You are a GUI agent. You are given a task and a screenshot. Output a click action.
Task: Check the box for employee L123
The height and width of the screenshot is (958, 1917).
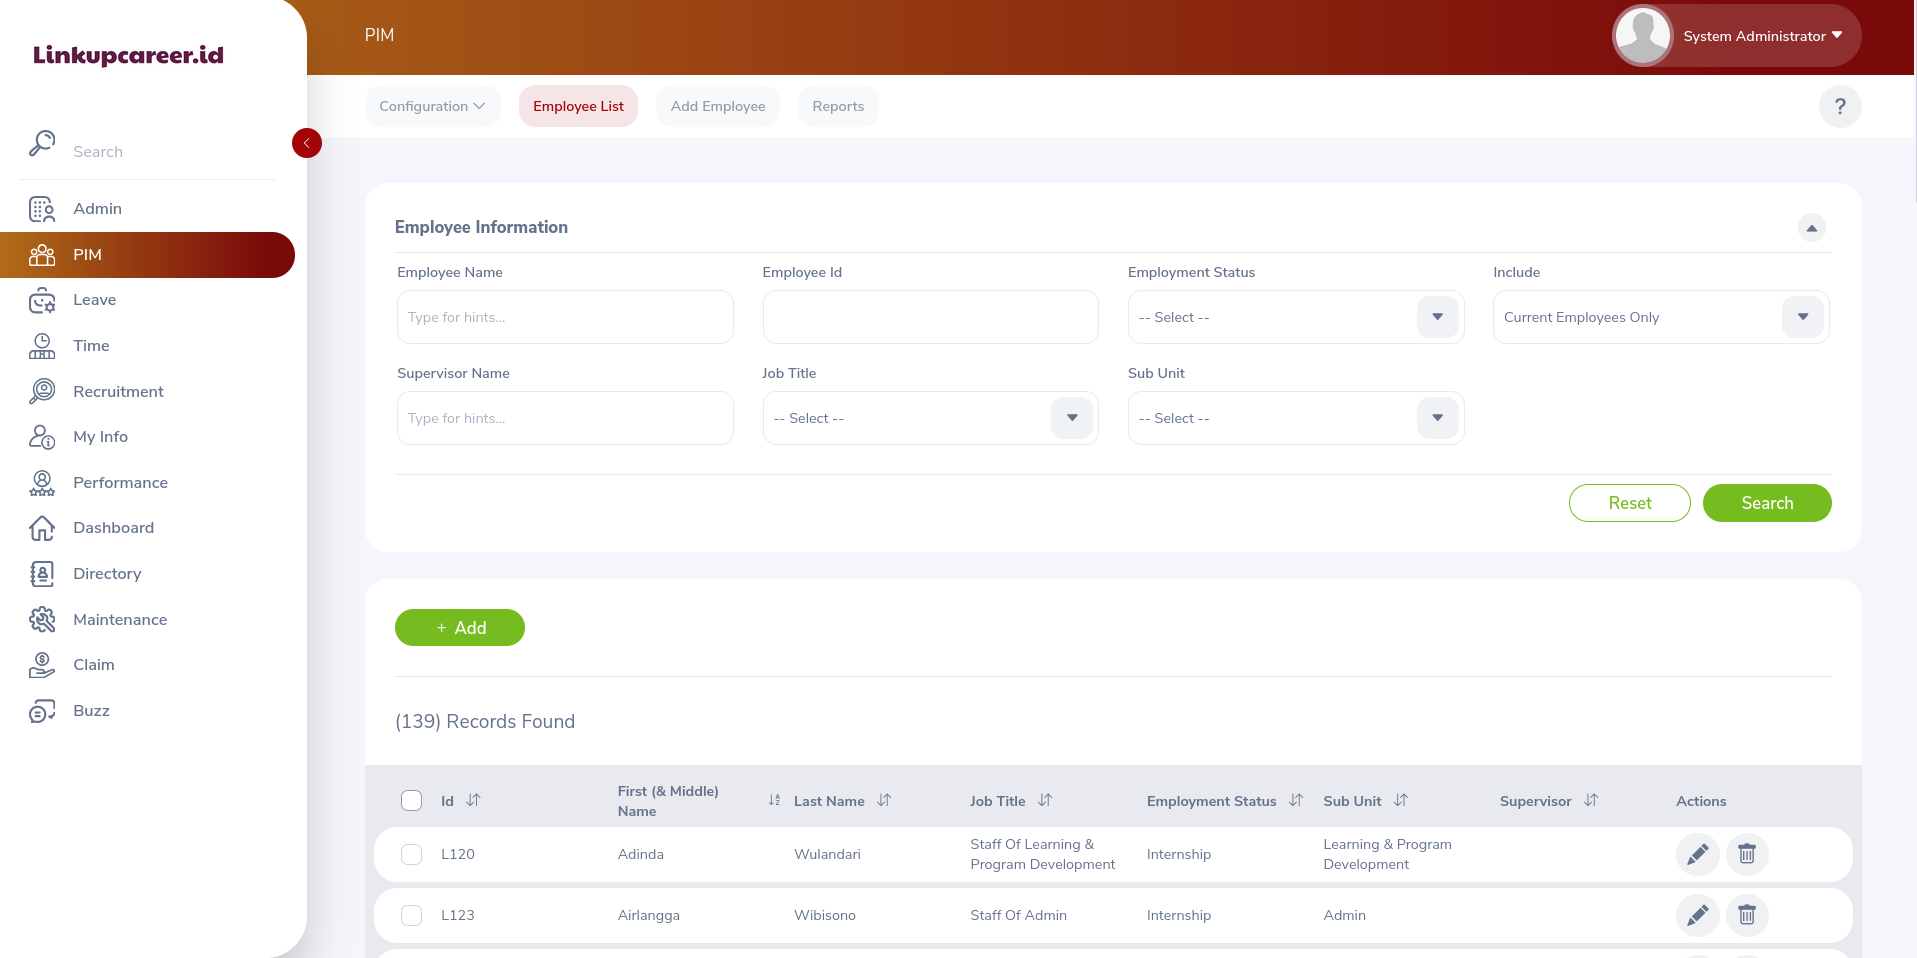pos(411,915)
